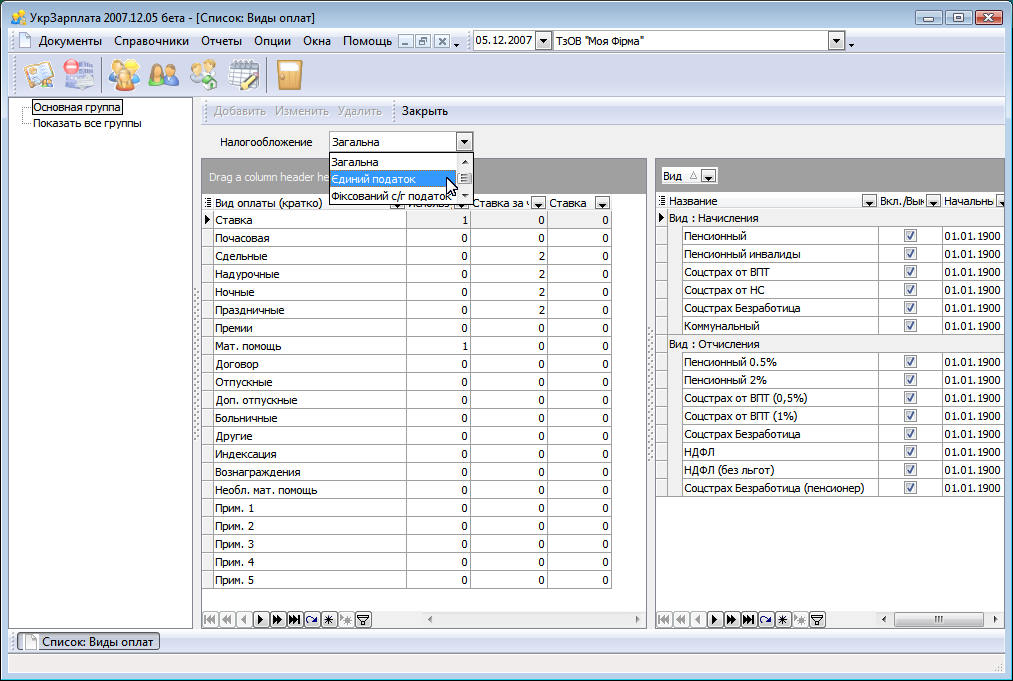Click the Закрыть button
The width and height of the screenshot is (1013, 681).
424,111
